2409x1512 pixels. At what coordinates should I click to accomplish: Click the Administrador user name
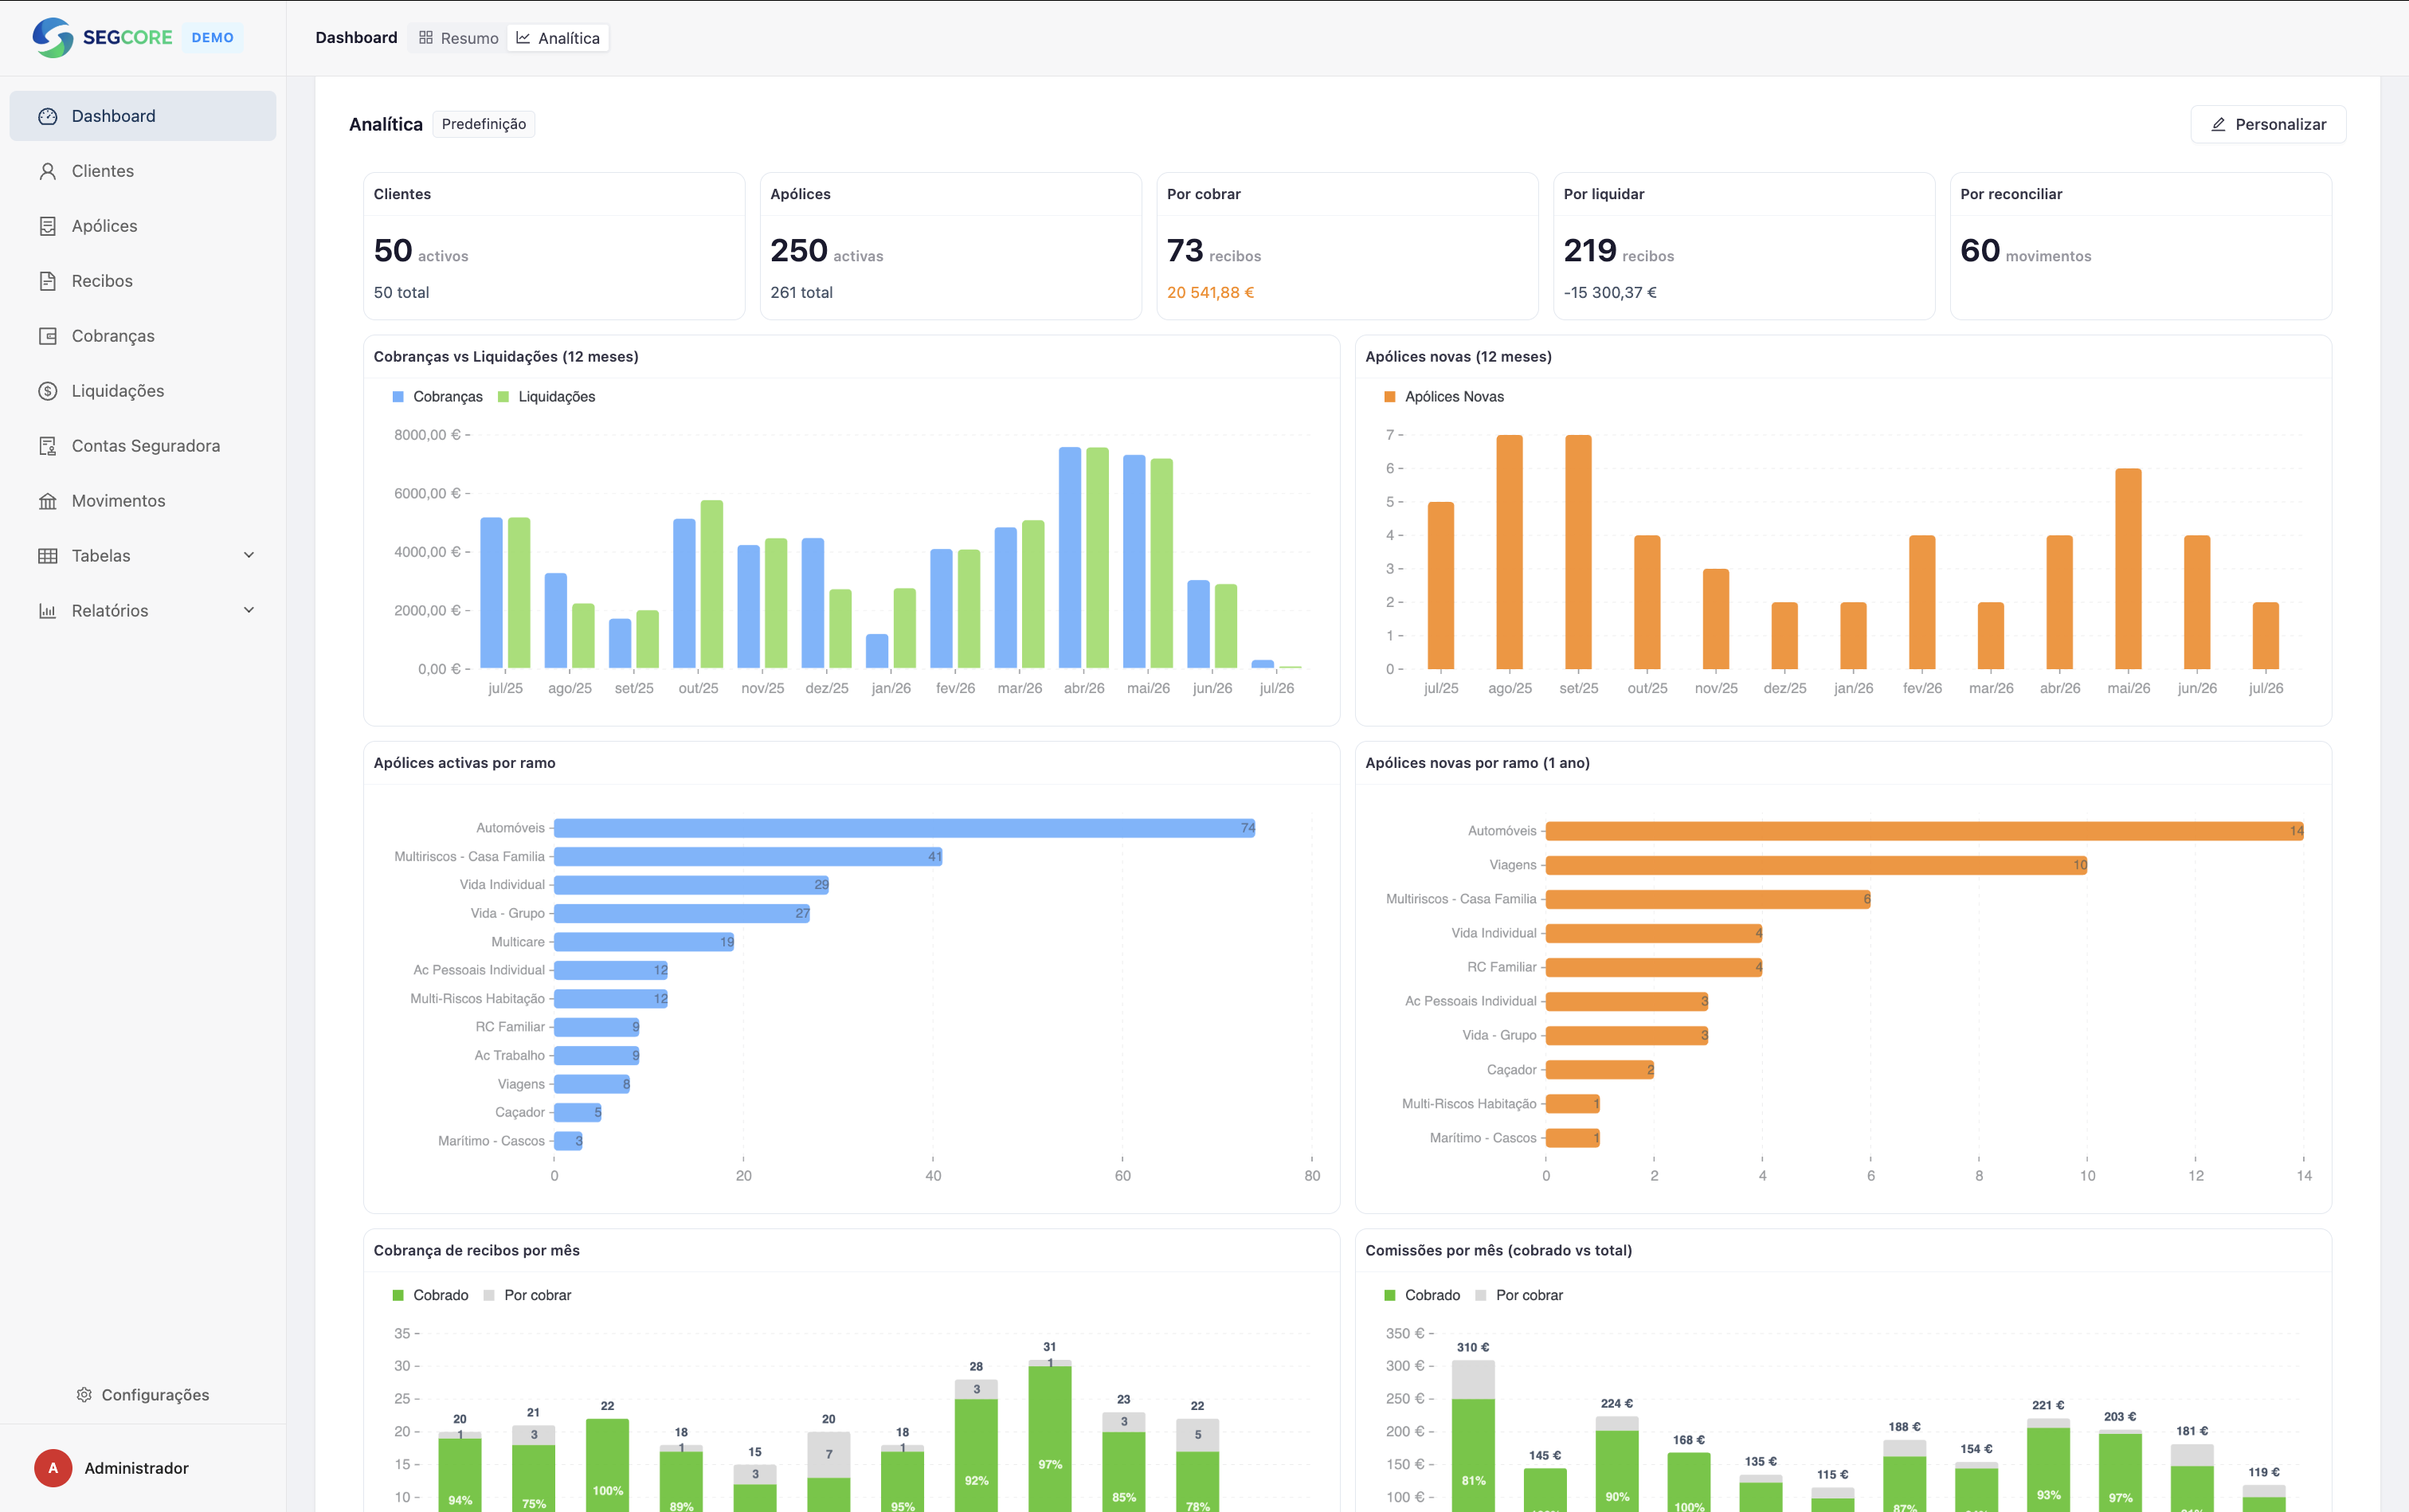click(136, 1468)
